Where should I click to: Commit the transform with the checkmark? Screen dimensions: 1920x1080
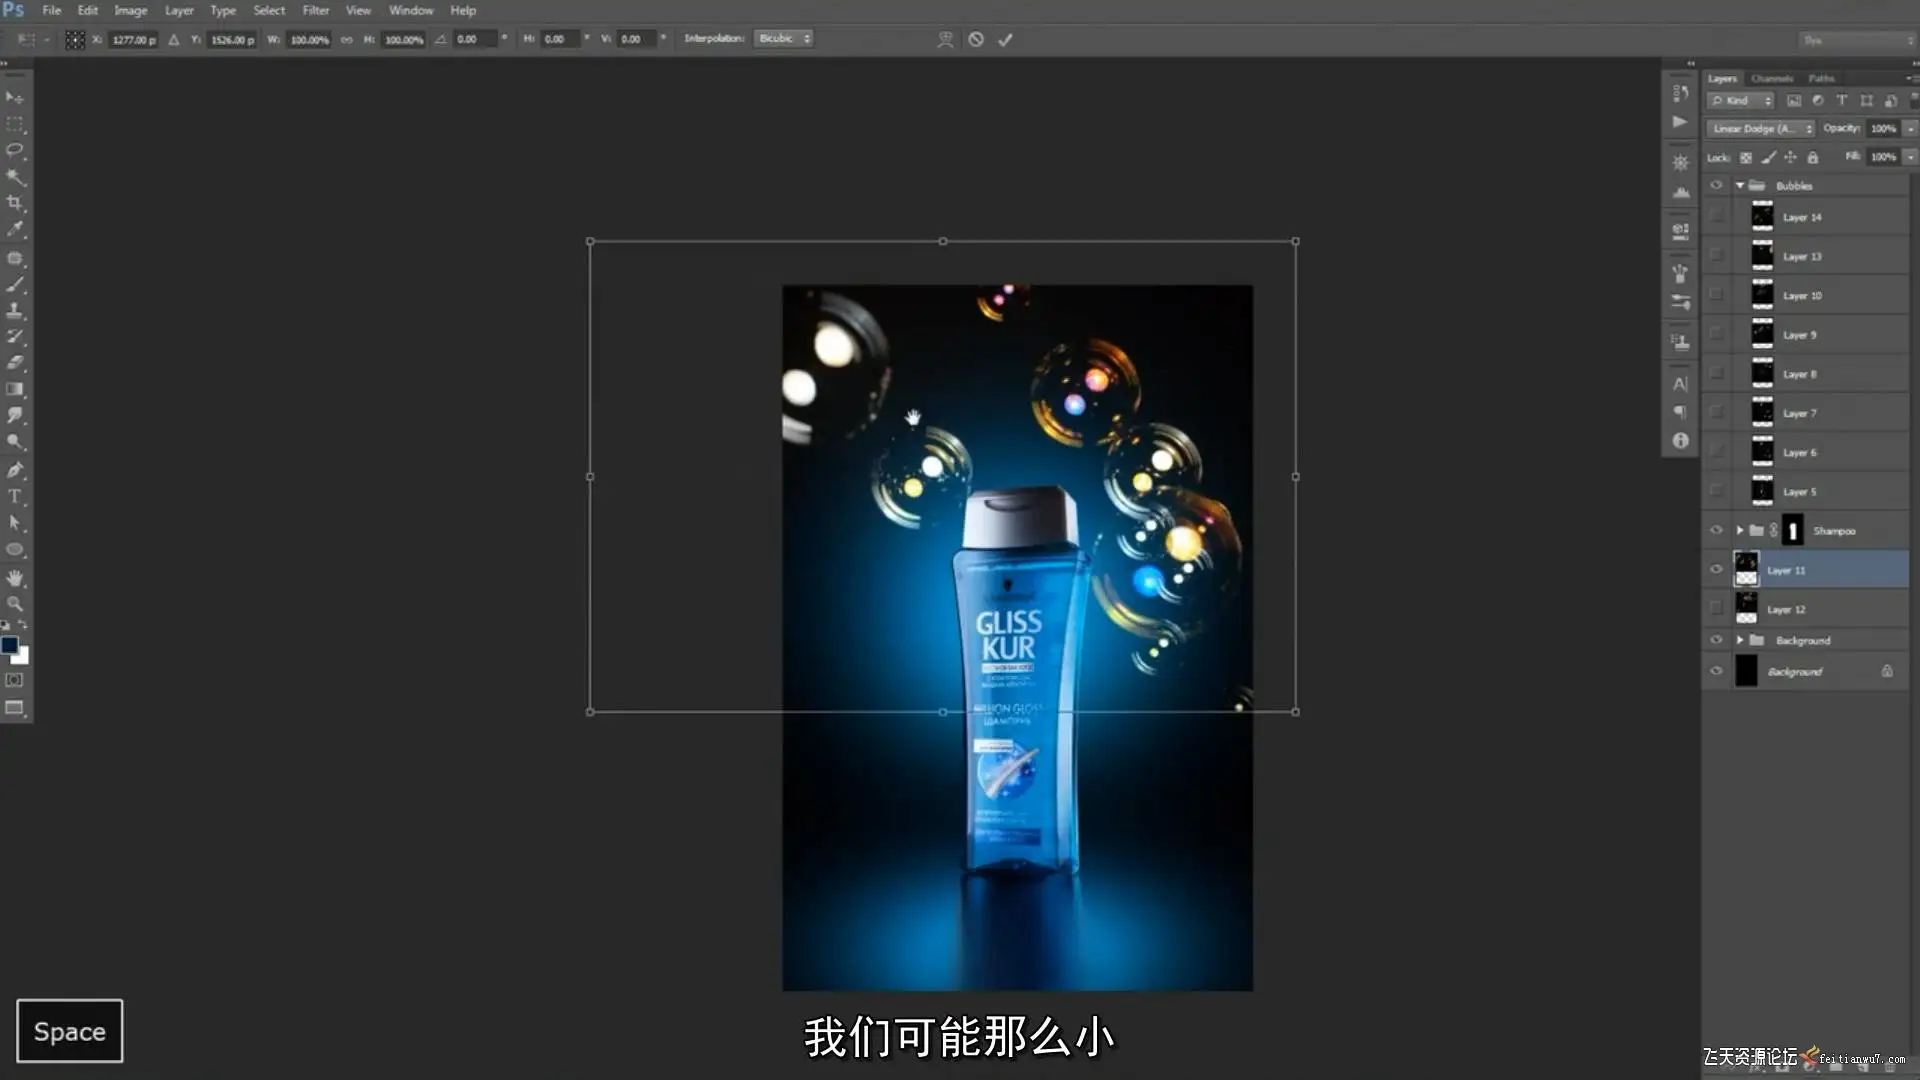click(1005, 39)
